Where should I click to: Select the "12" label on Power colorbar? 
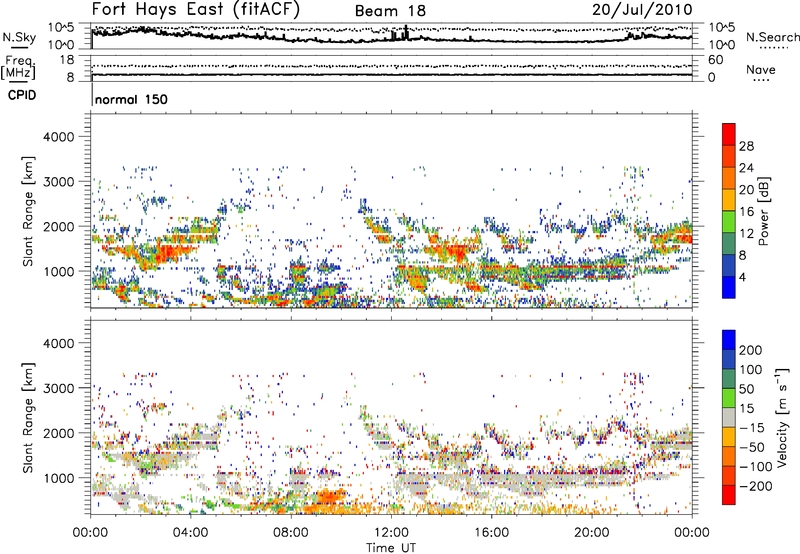coord(746,234)
